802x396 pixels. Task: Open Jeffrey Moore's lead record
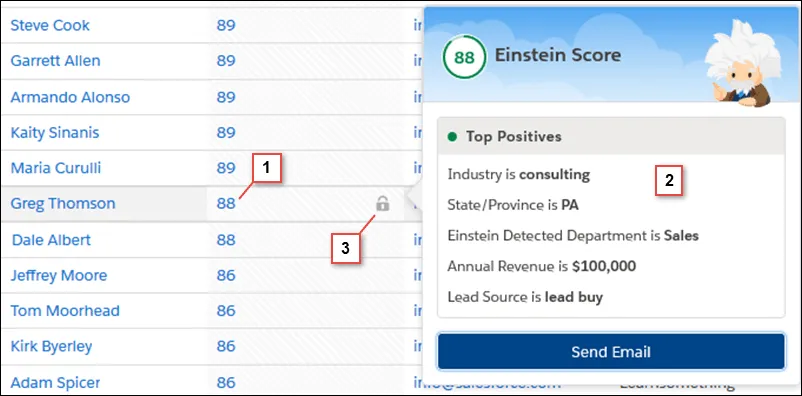[x=59, y=275]
